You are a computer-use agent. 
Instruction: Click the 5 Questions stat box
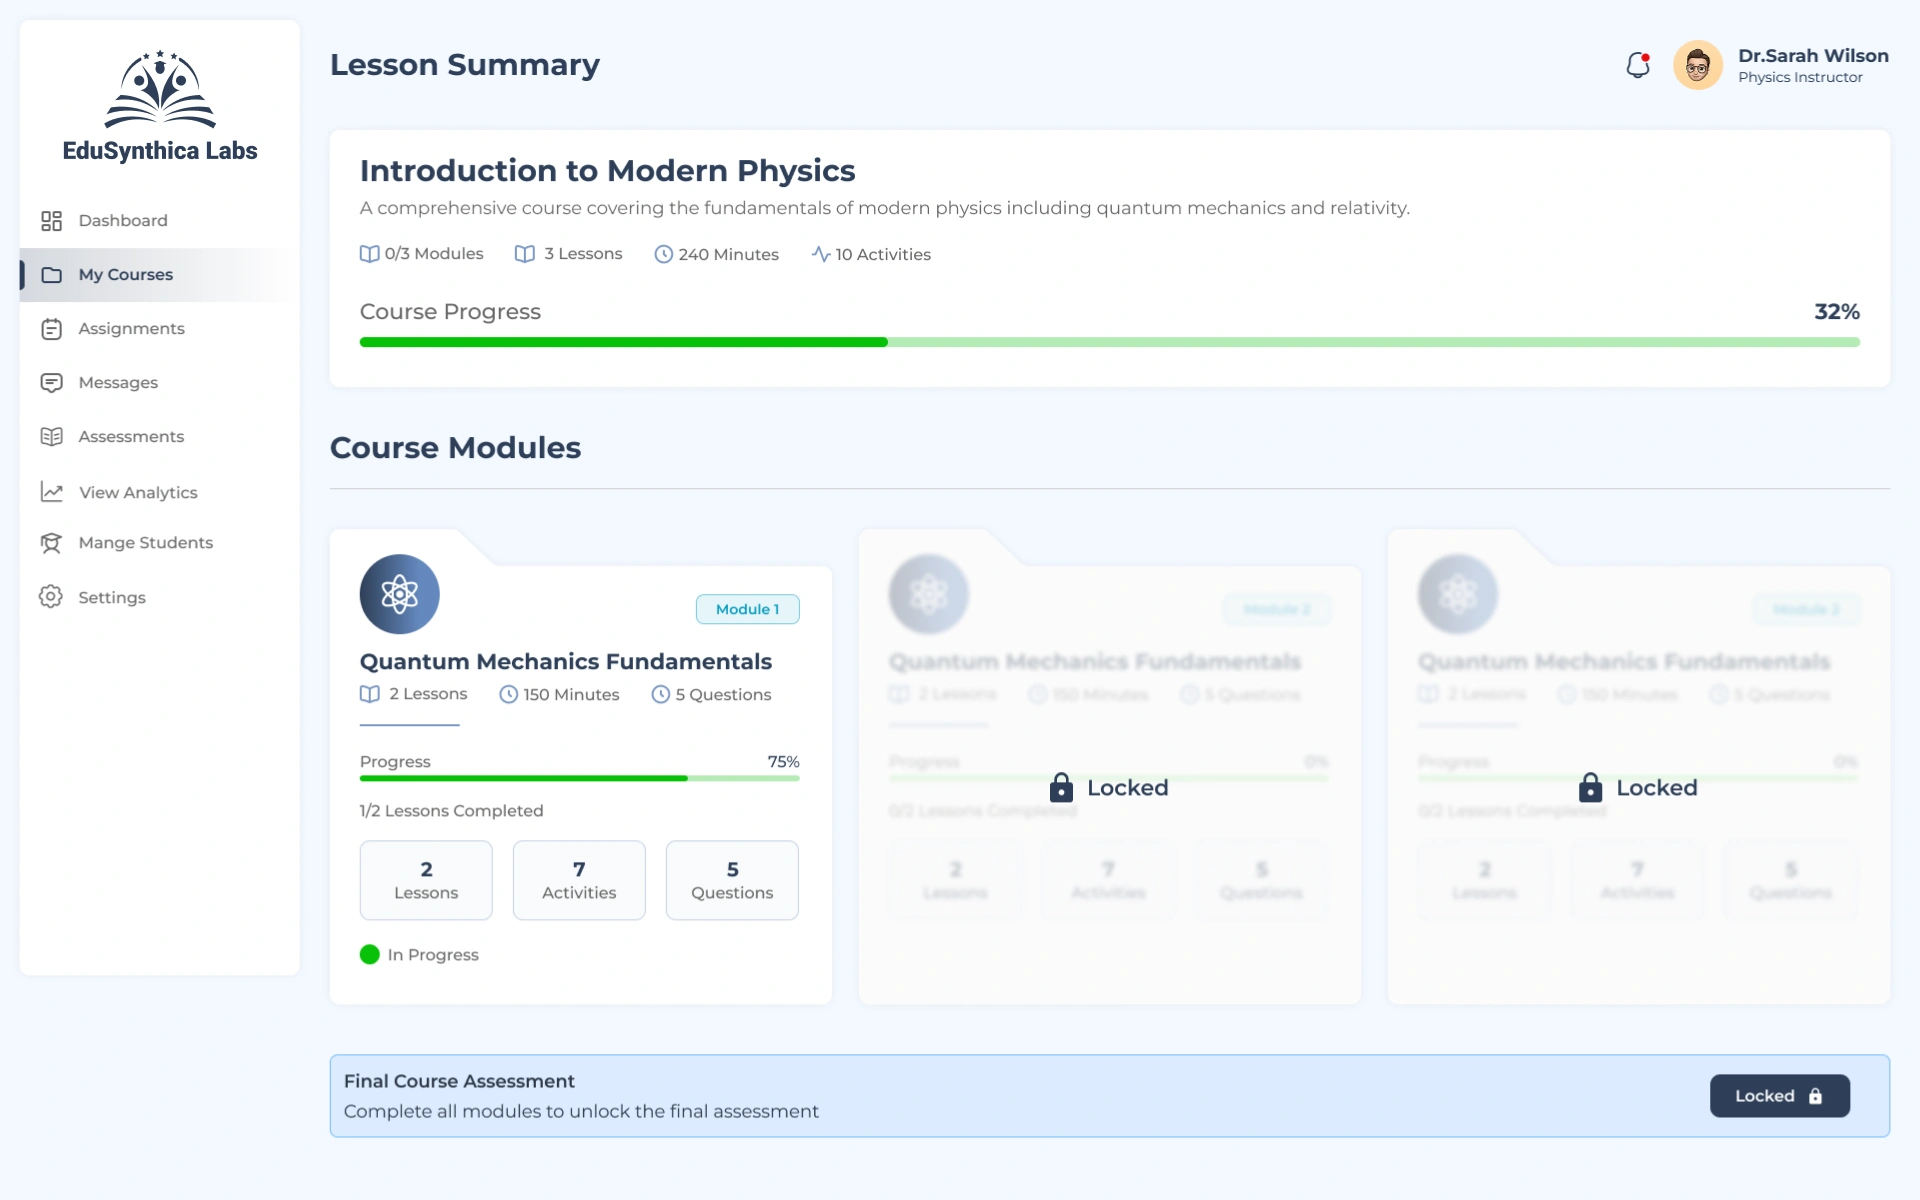(732, 880)
